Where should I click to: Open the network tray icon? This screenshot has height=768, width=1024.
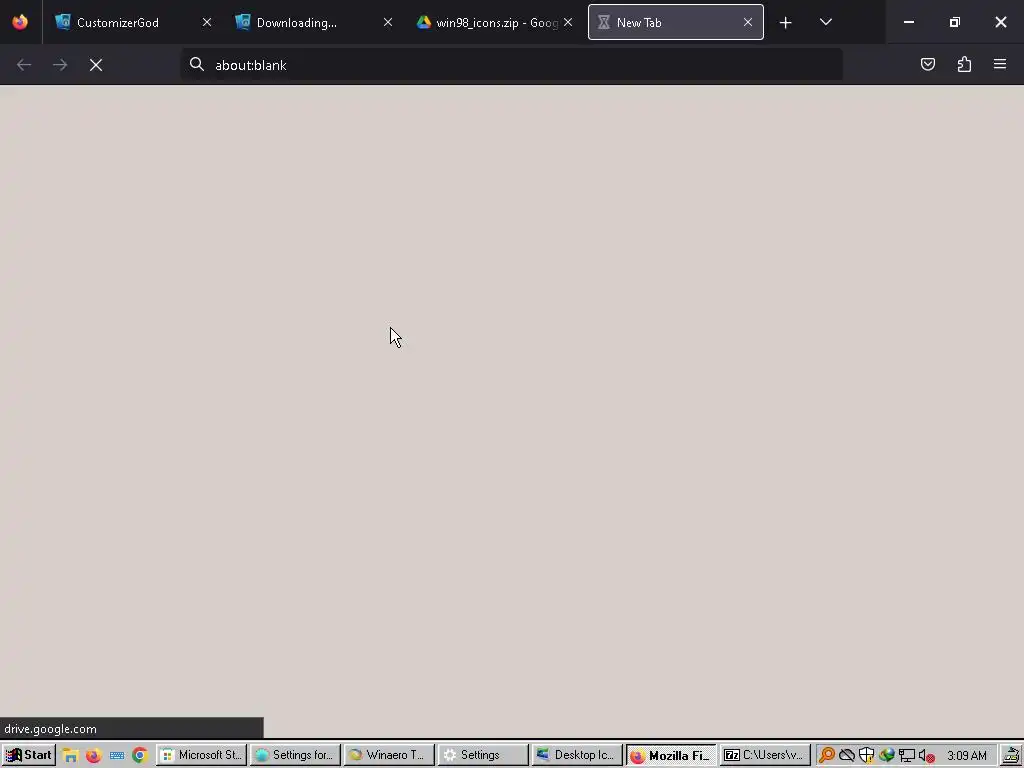(906, 756)
